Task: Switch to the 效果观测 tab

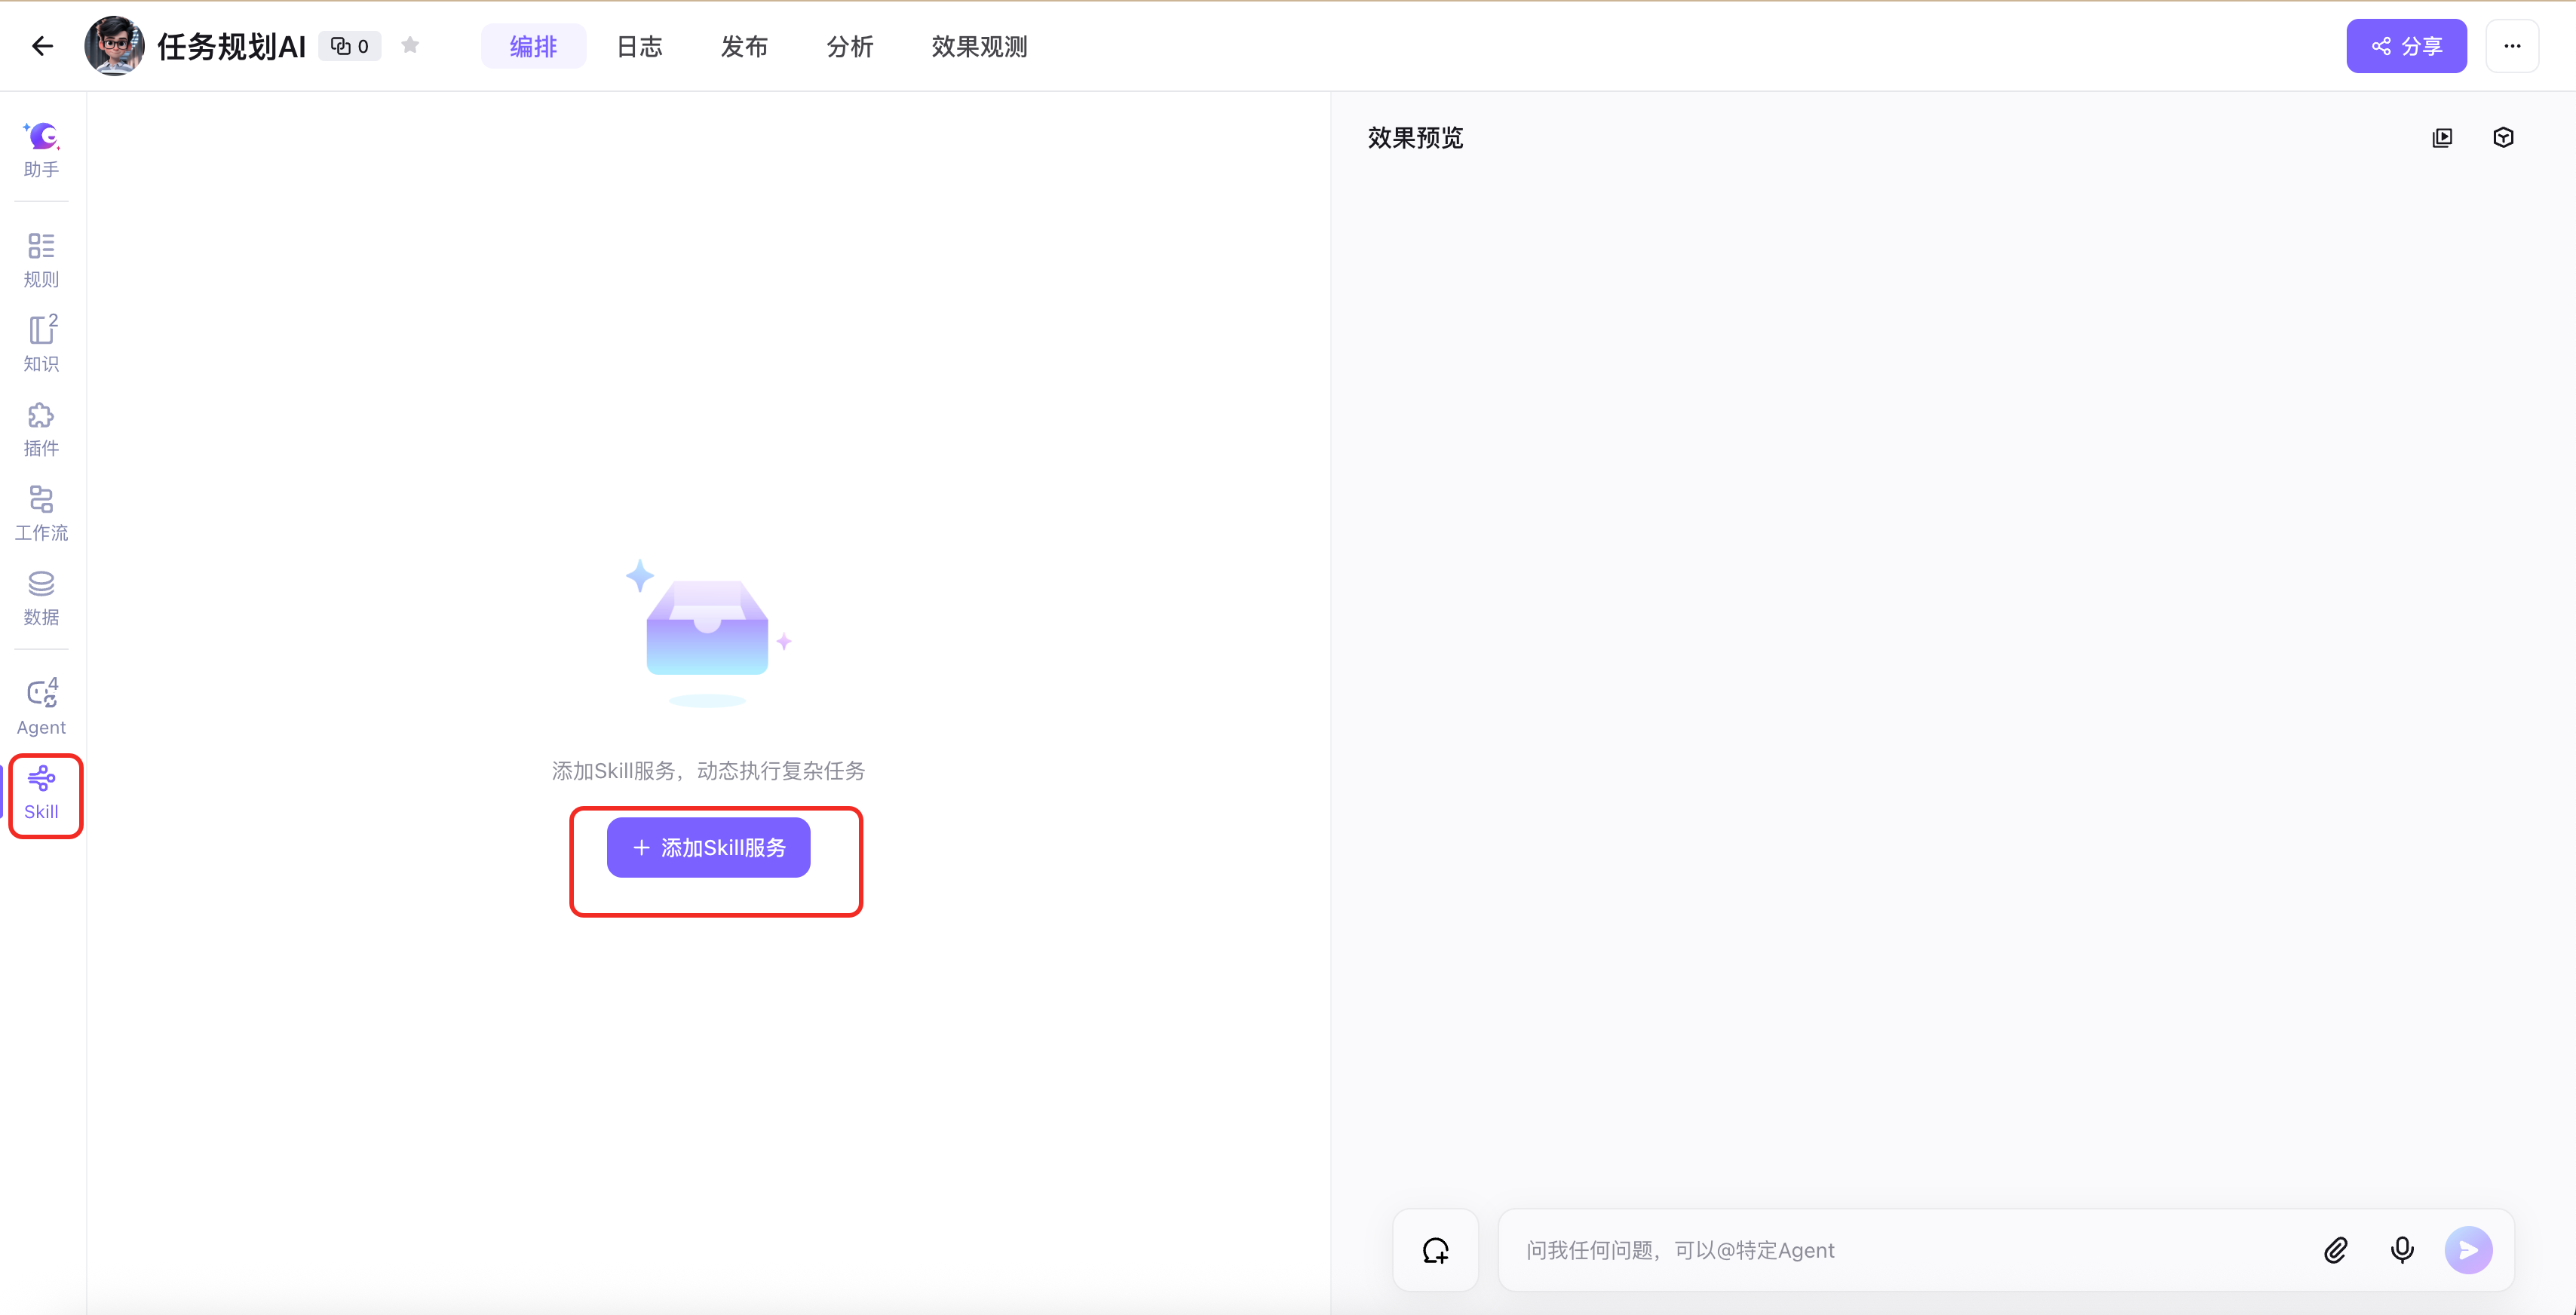Action: (x=978, y=46)
